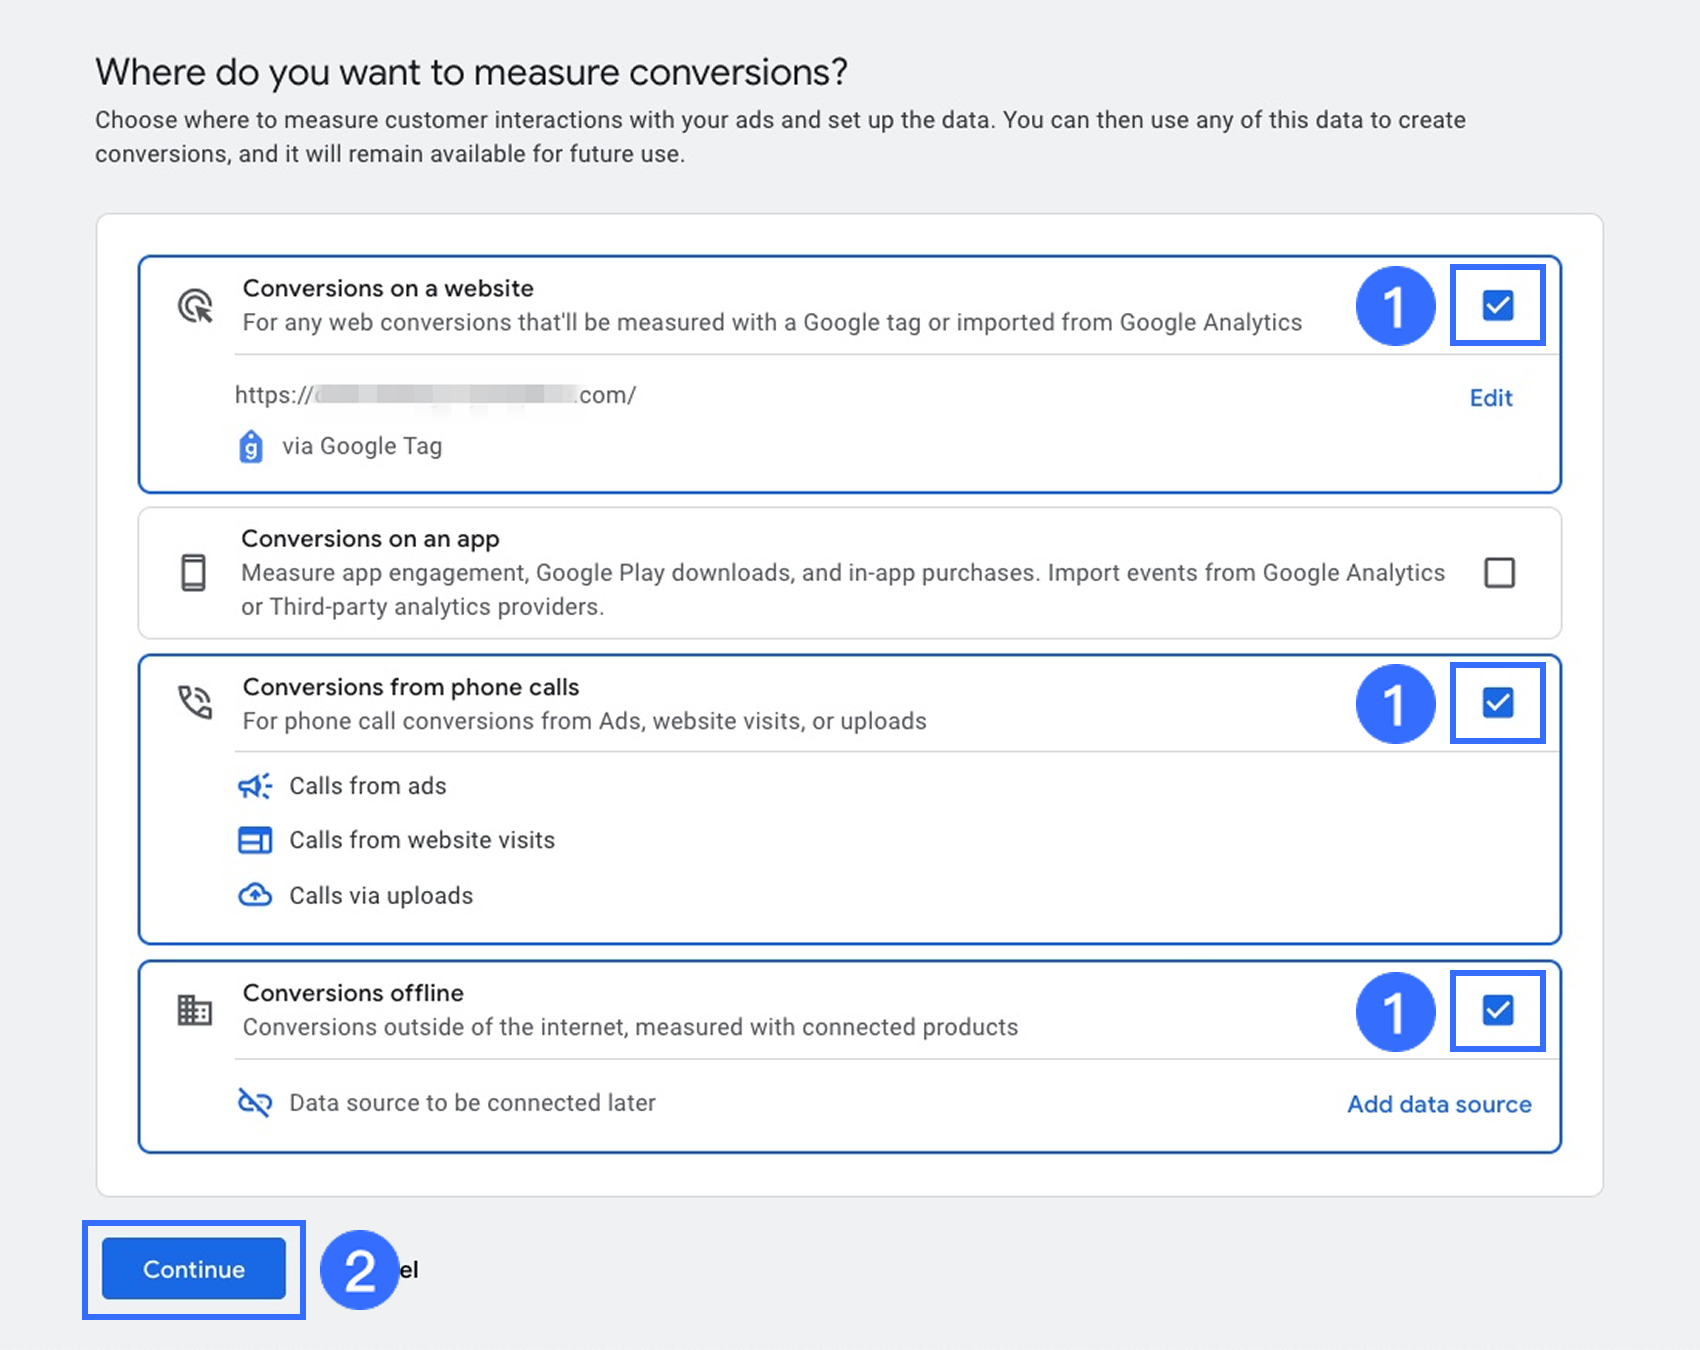
Task: Click the Calls from website visits icon
Action: pyautogui.click(x=255, y=840)
